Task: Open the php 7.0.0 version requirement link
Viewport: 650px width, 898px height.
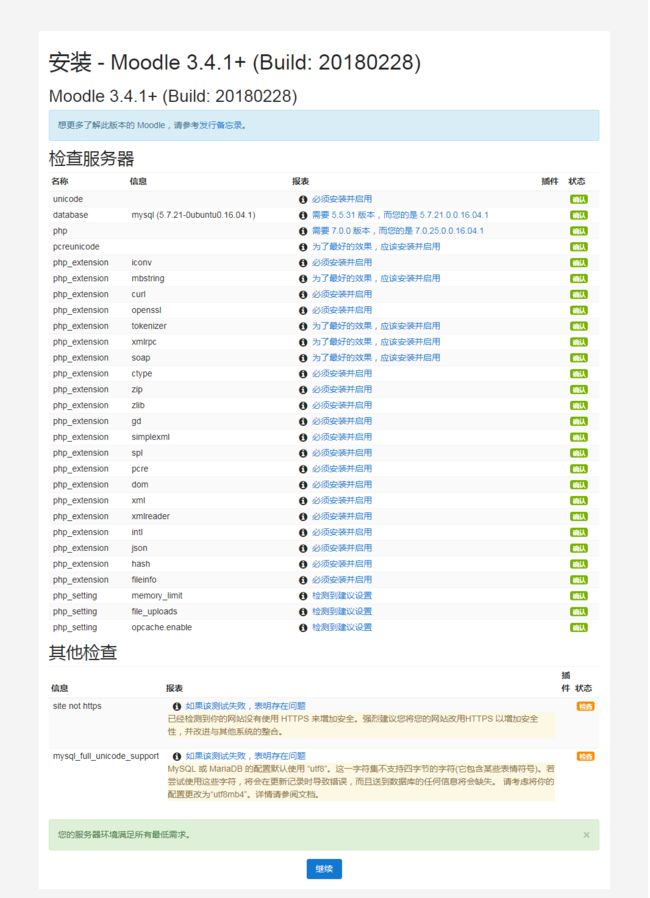Action: [398, 231]
